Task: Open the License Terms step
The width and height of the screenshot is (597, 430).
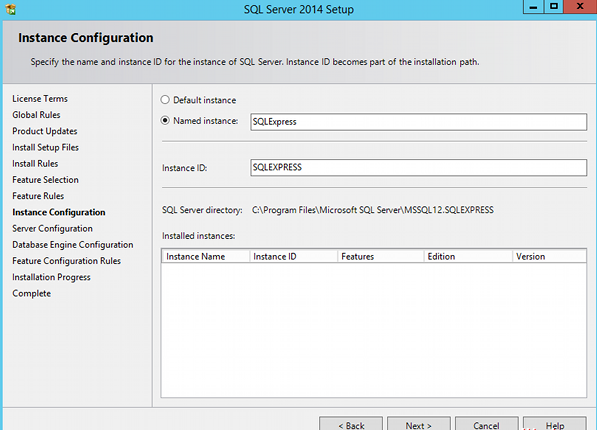Action: click(x=40, y=99)
